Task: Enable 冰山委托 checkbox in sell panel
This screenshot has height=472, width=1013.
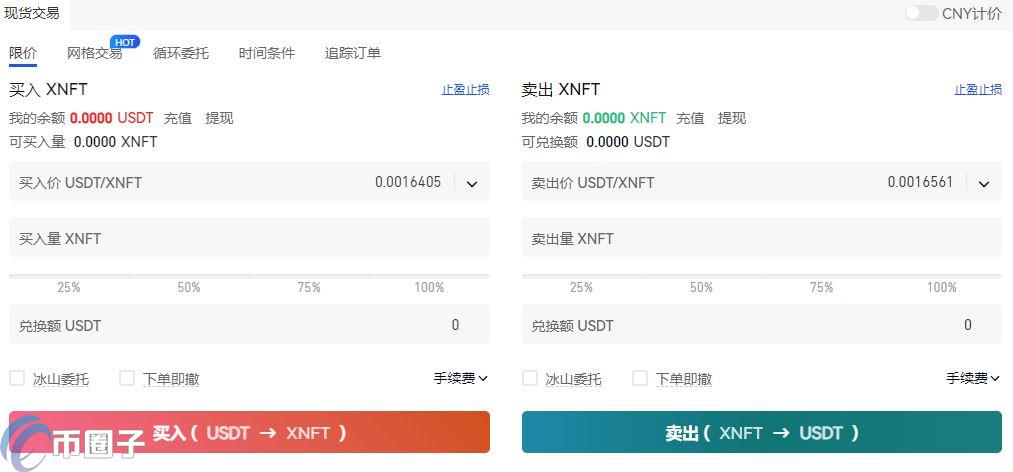Action: tap(530, 378)
